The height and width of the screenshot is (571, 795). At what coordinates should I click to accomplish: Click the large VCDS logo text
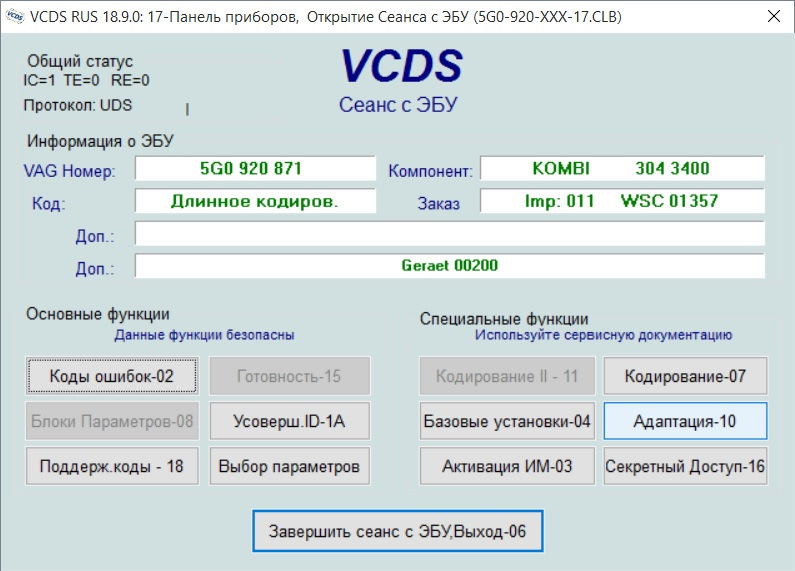(x=402, y=65)
